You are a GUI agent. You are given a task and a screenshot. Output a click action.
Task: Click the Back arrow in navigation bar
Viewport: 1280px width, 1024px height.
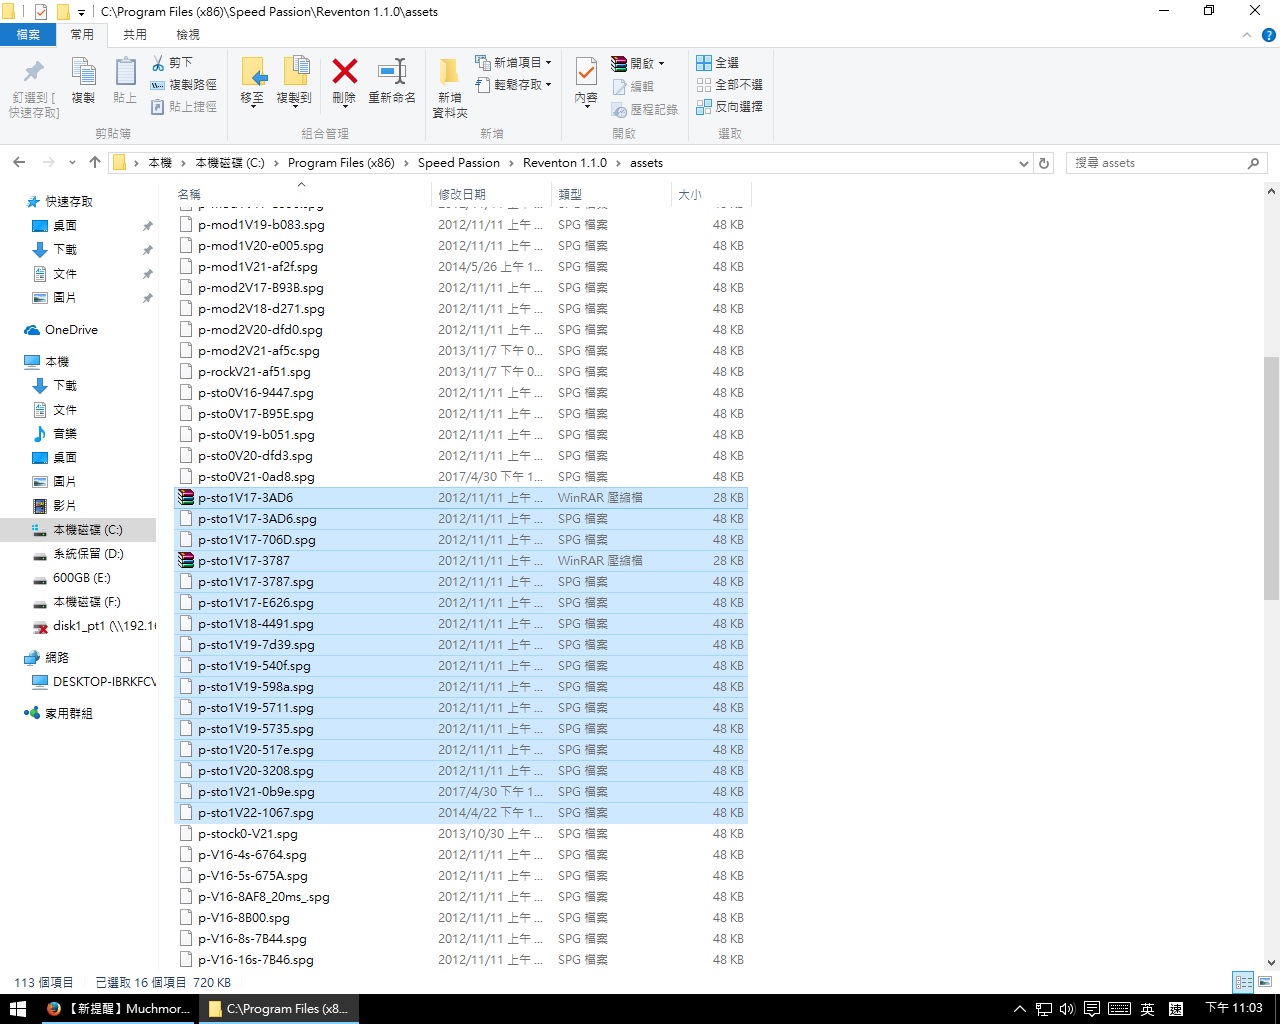click(19, 162)
